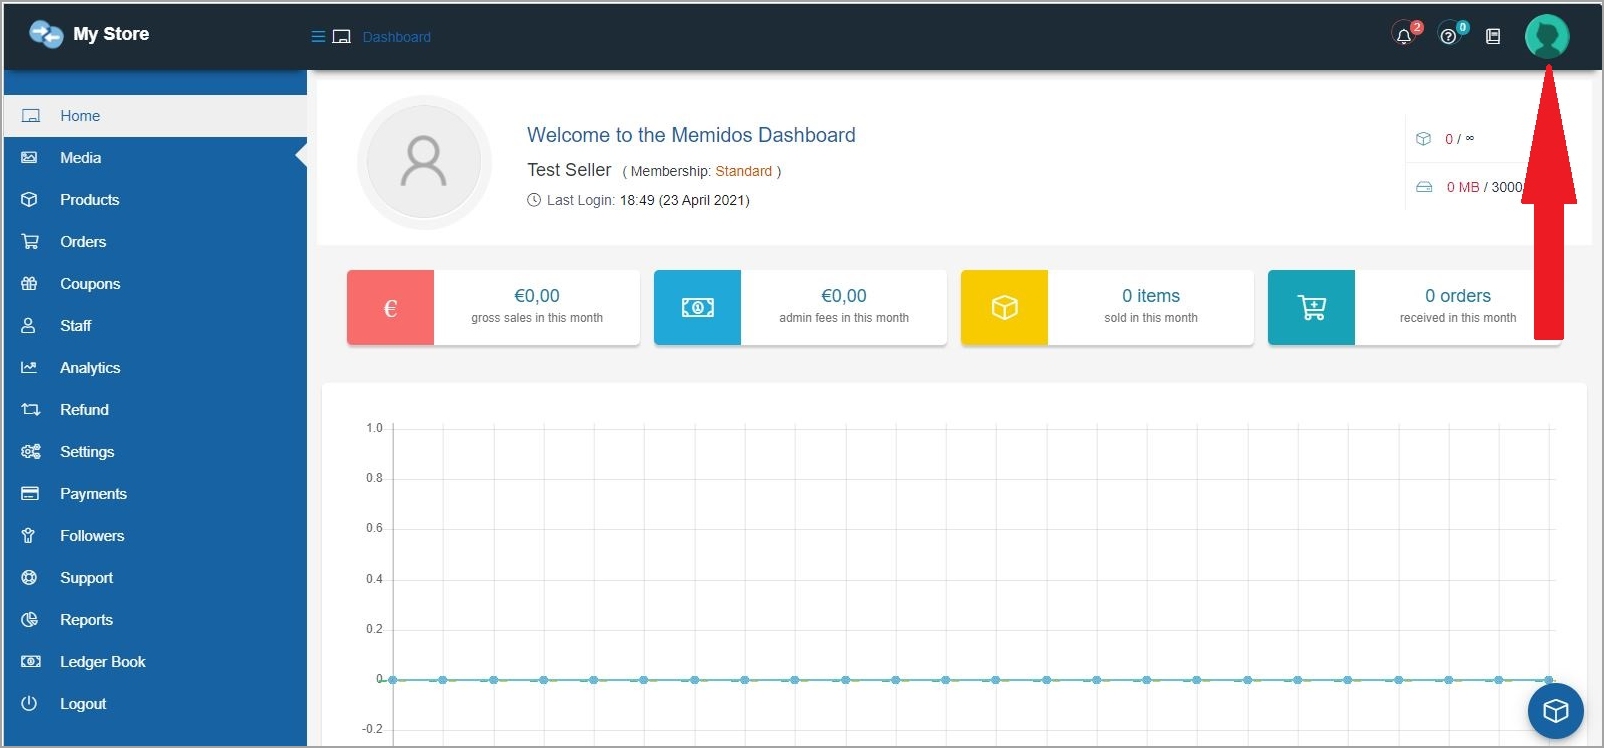Open the Analytics page

155,368
